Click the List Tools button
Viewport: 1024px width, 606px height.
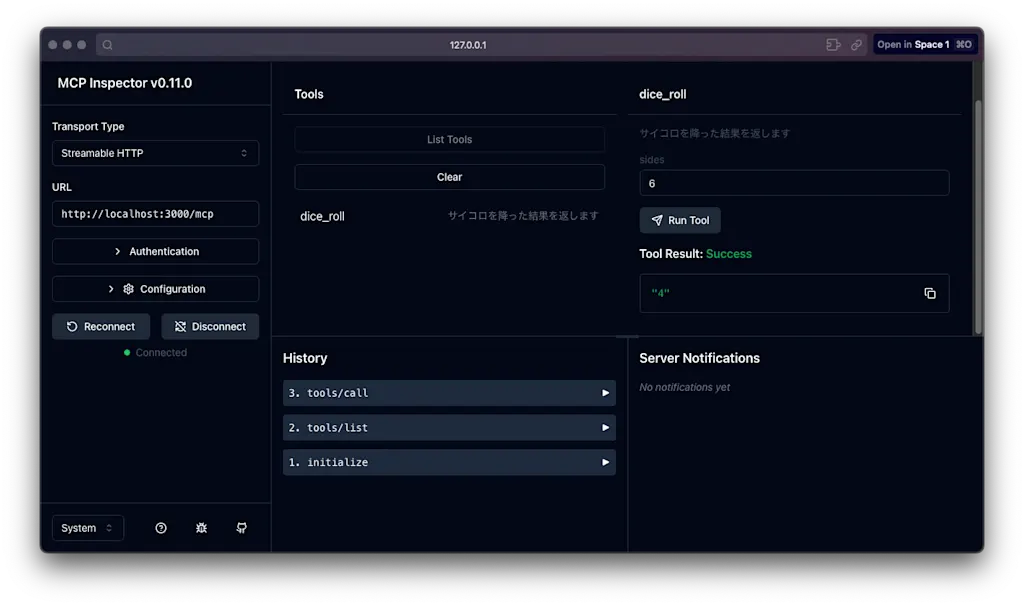(449, 139)
